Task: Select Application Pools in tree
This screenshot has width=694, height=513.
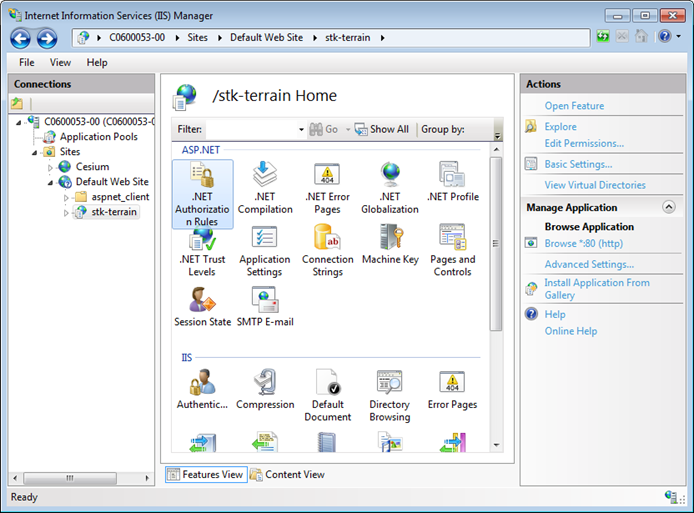Action: (x=99, y=137)
